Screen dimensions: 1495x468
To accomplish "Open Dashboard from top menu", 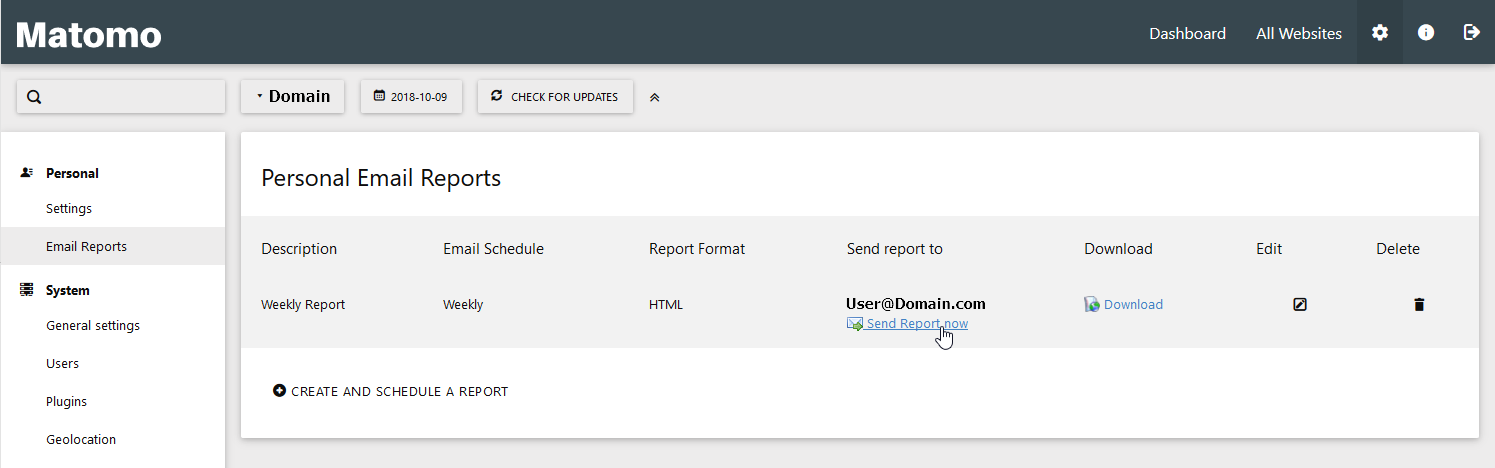I will tap(1187, 34).
